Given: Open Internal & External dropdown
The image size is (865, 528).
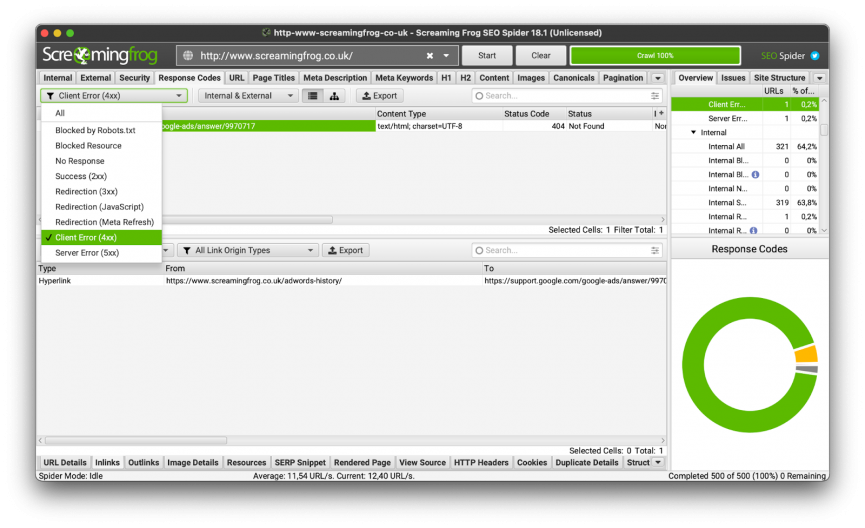Looking at the screenshot, I should pos(248,95).
